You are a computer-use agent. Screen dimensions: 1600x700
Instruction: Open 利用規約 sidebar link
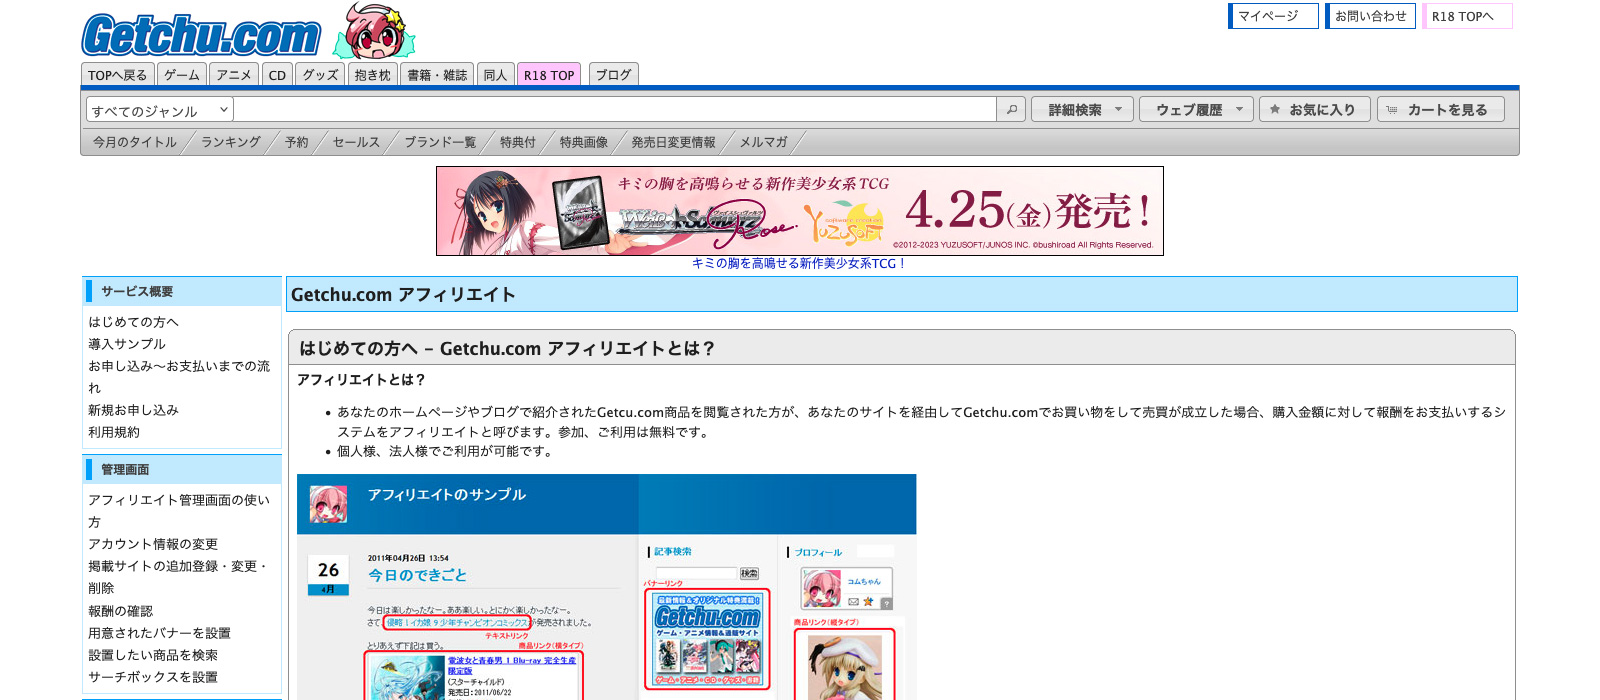pos(114,432)
